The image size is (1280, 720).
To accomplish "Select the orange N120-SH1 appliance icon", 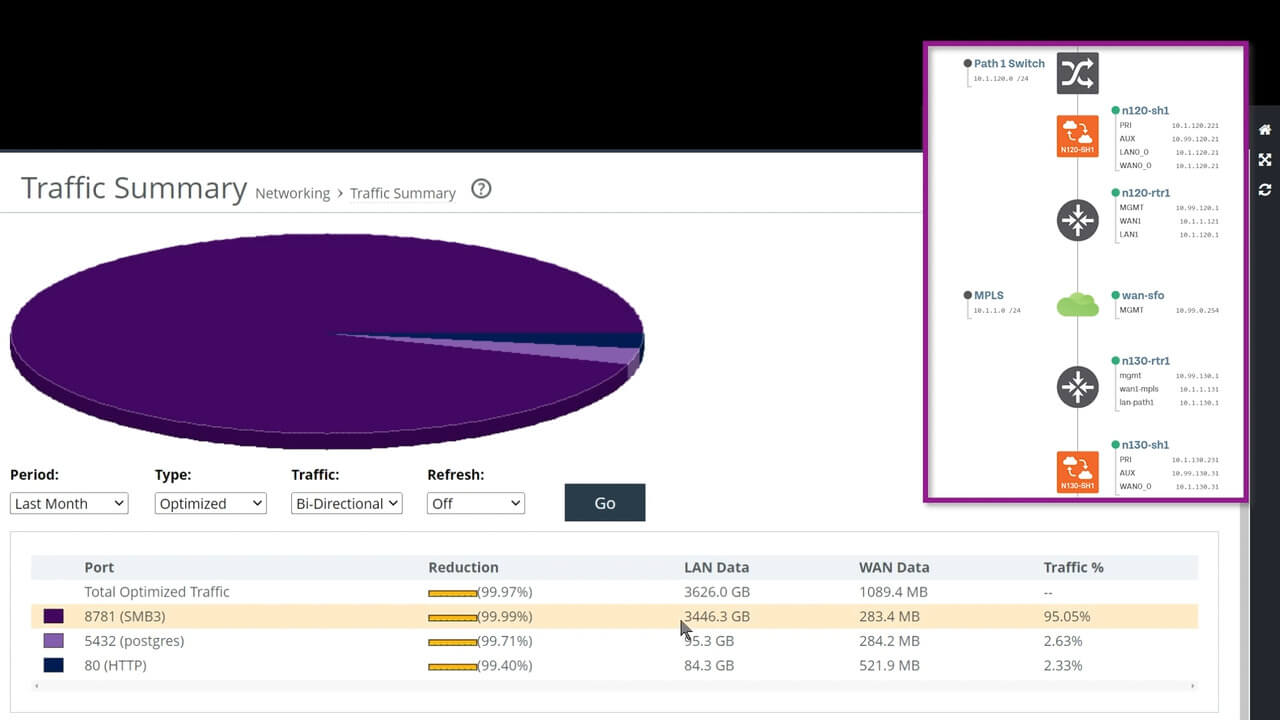I will tap(1077, 136).
